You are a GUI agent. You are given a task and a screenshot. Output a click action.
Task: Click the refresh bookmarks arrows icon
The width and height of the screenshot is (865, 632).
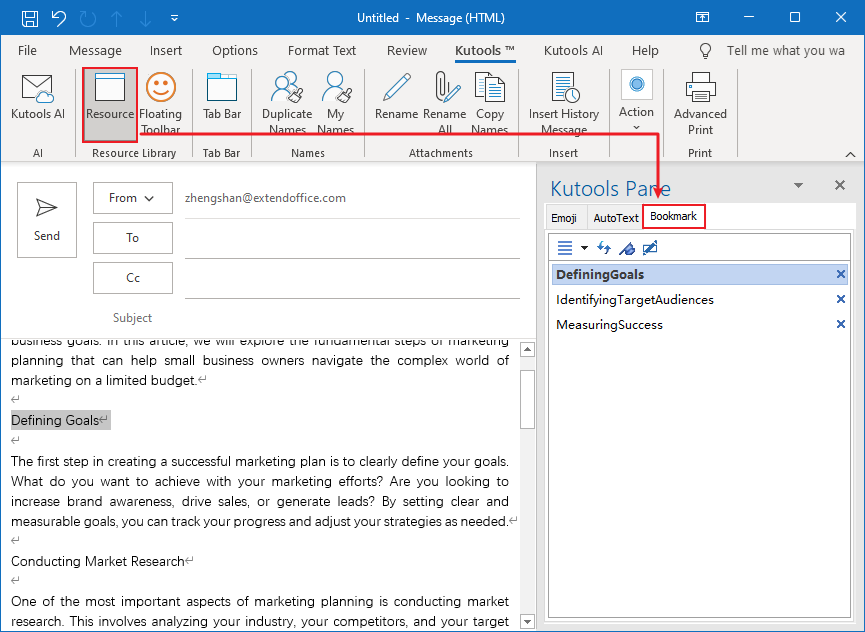tap(604, 248)
